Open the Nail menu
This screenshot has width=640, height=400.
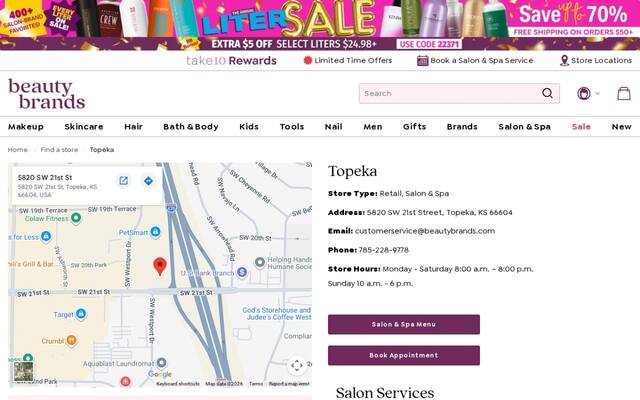333,127
